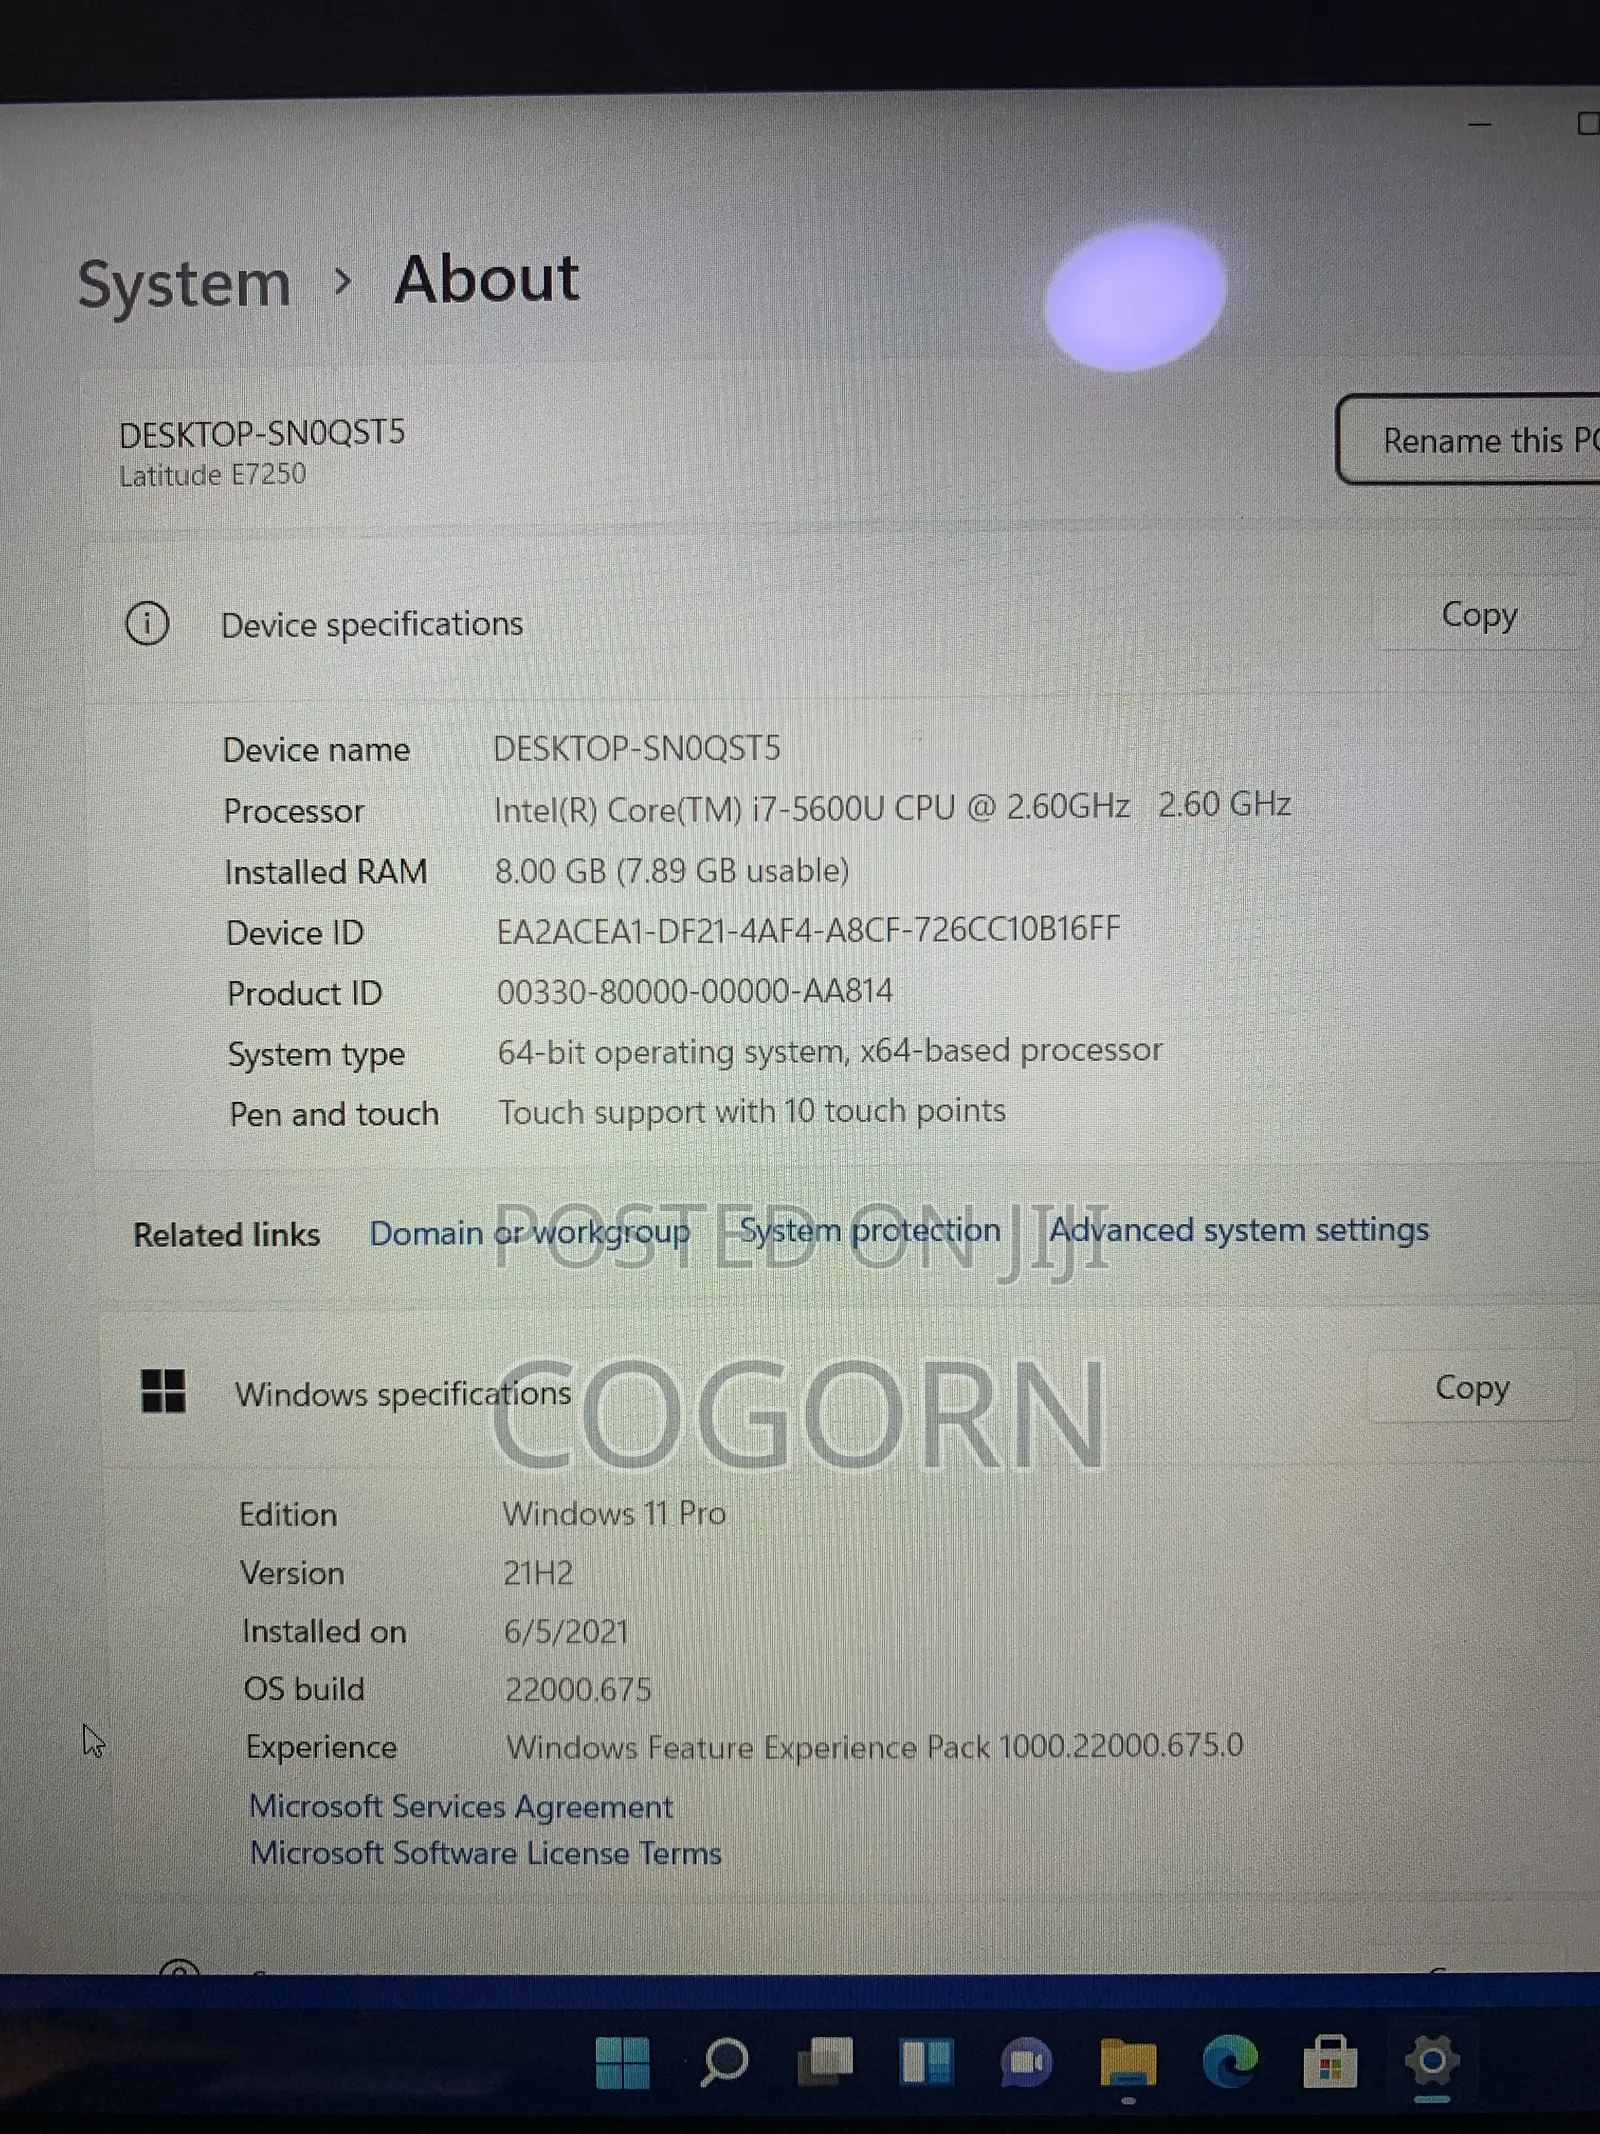Select the Device ID value text

(x=808, y=930)
